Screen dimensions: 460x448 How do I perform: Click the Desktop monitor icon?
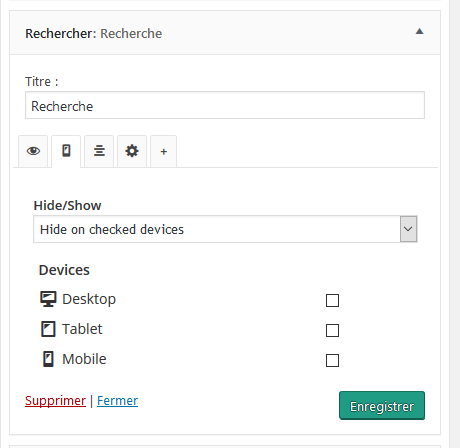[x=48, y=299]
